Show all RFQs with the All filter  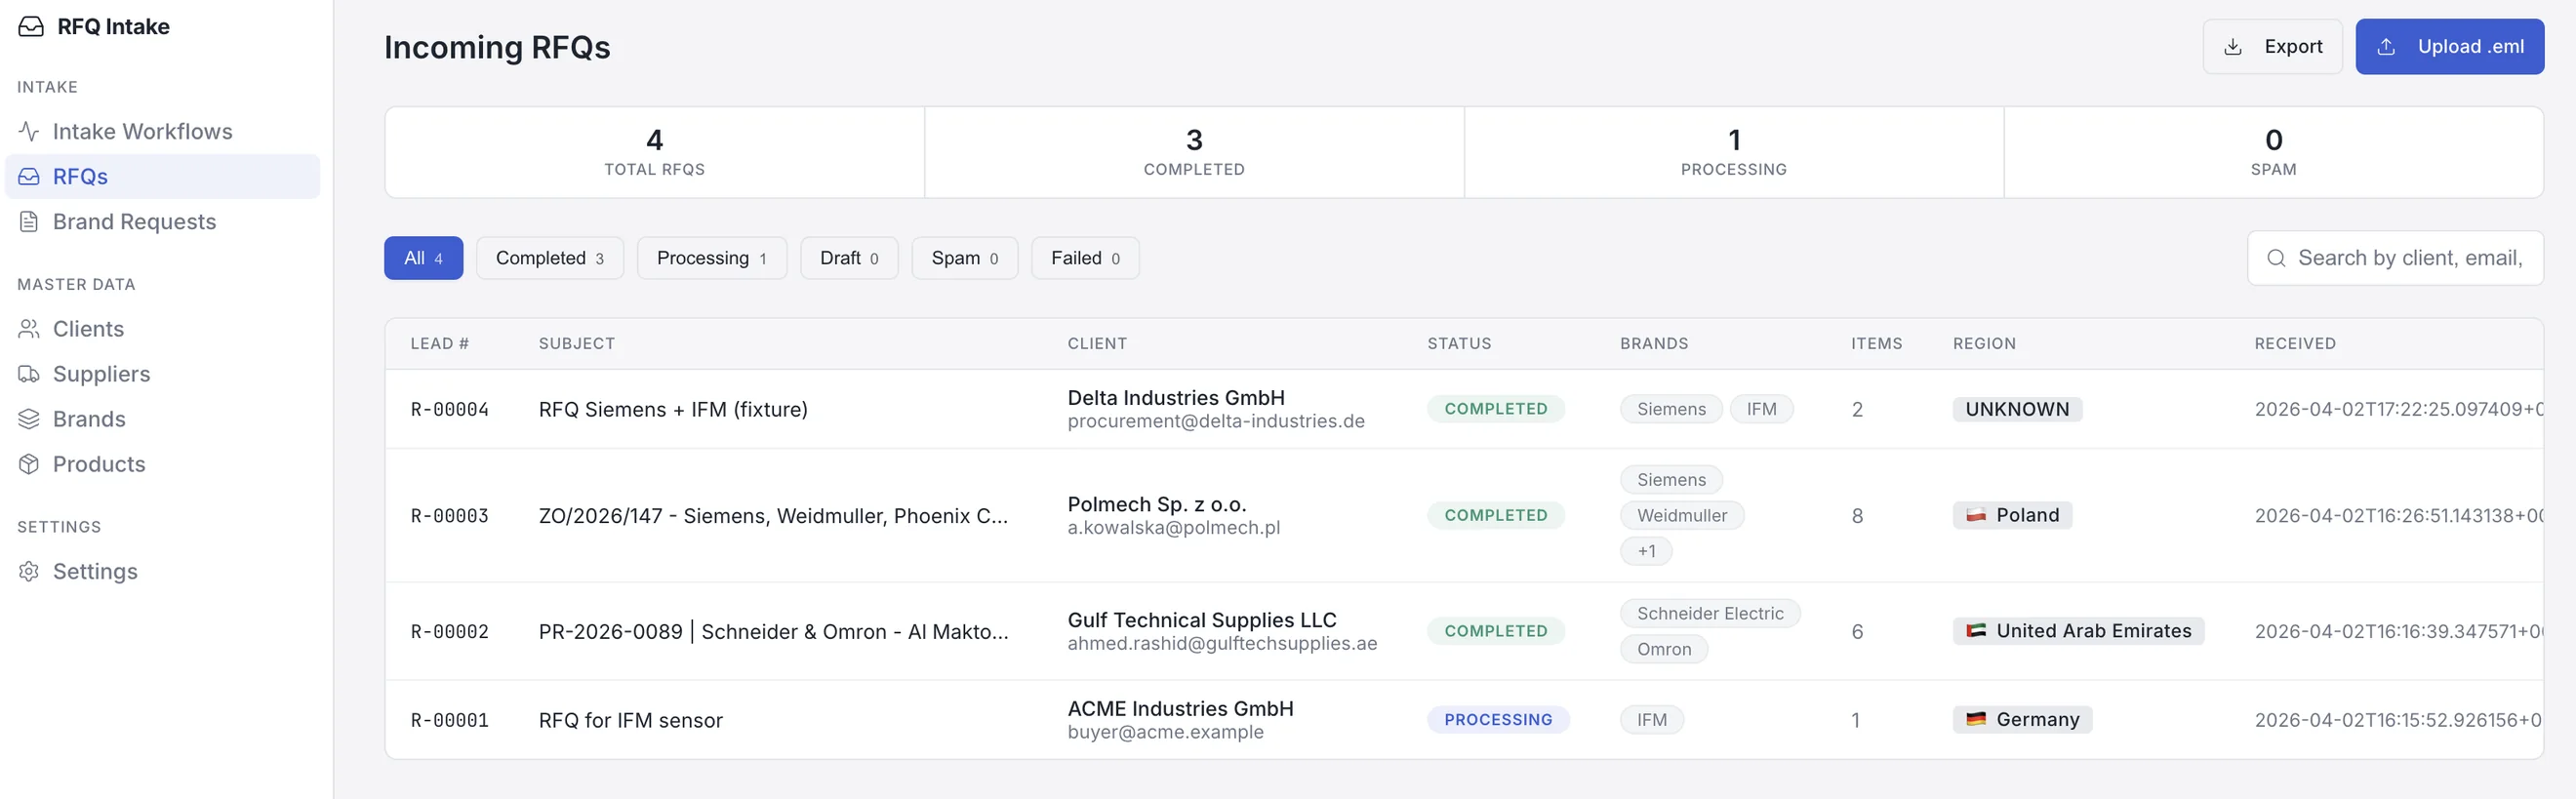tap(423, 258)
